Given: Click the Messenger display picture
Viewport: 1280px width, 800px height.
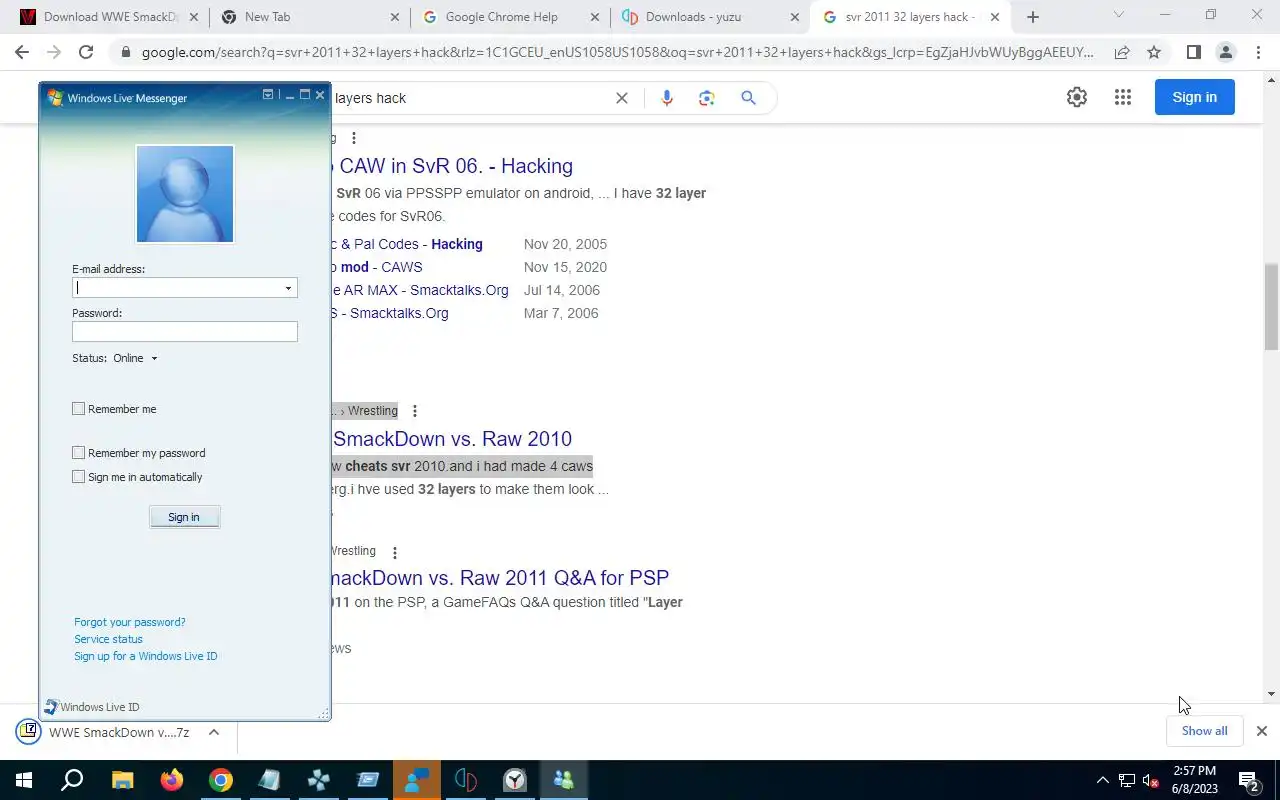Looking at the screenshot, I should click(185, 194).
